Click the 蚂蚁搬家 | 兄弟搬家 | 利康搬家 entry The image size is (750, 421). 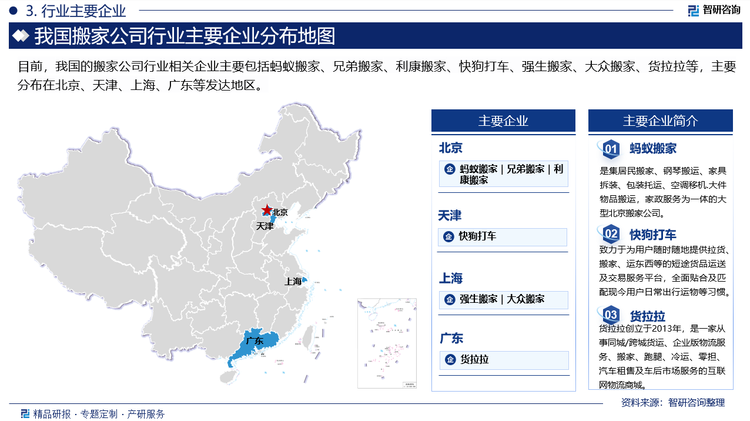click(x=504, y=174)
